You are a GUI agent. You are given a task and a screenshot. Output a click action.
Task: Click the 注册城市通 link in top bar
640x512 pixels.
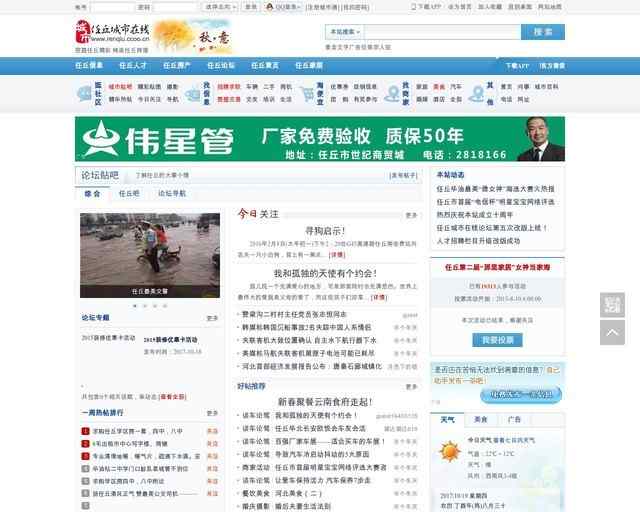[322, 7]
